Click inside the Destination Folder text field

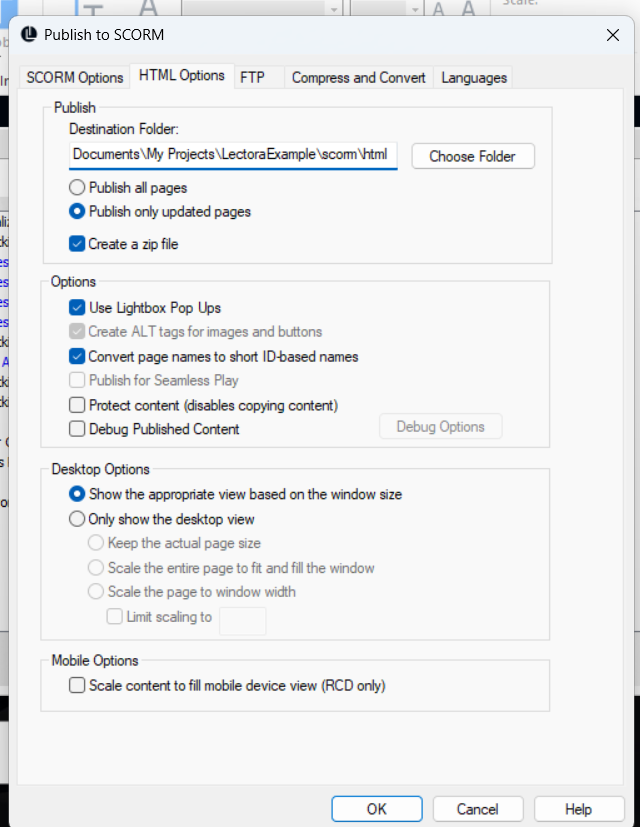pyautogui.click(x=230, y=156)
